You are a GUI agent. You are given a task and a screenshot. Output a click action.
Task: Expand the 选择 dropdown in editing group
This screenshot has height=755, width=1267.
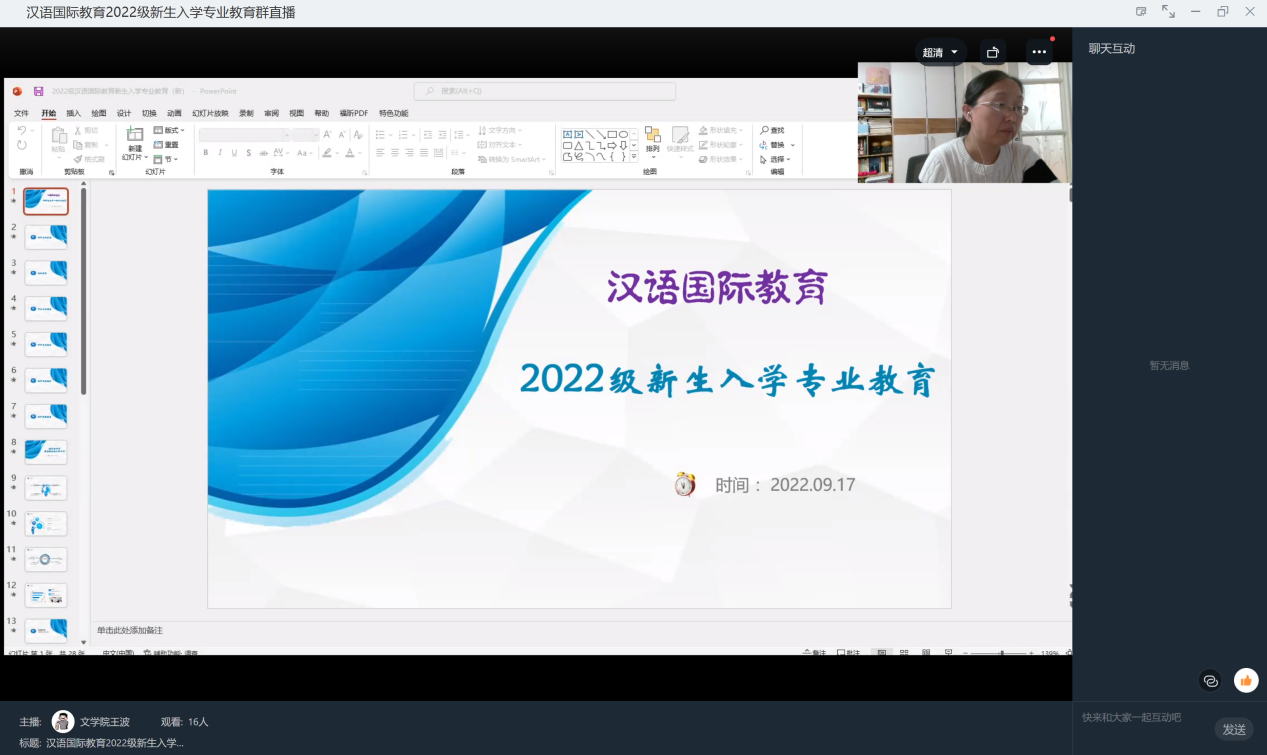775,159
